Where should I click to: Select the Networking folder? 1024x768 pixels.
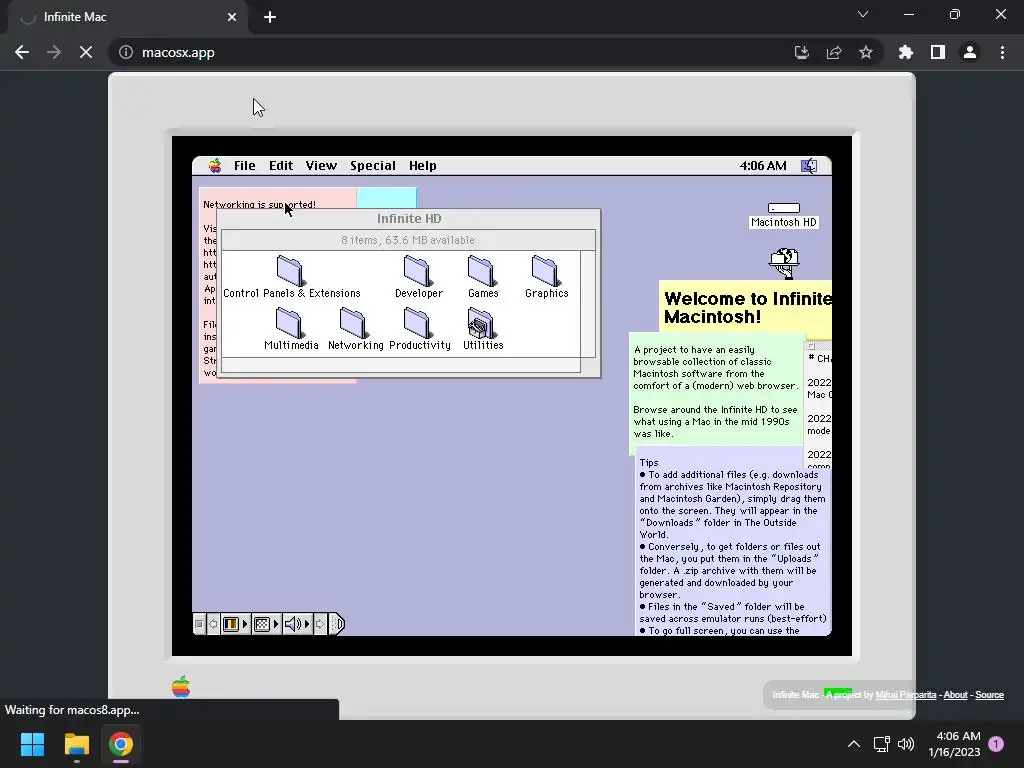click(355, 330)
